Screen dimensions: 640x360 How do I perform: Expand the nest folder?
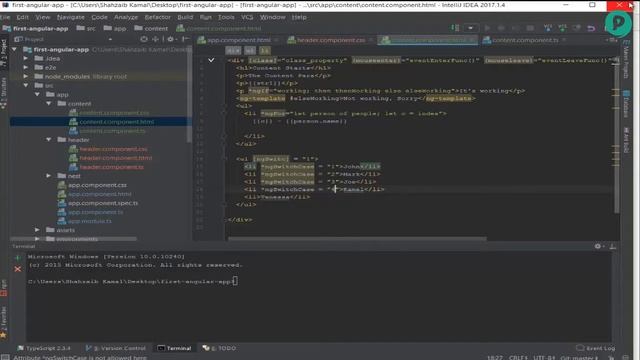(49, 176)
